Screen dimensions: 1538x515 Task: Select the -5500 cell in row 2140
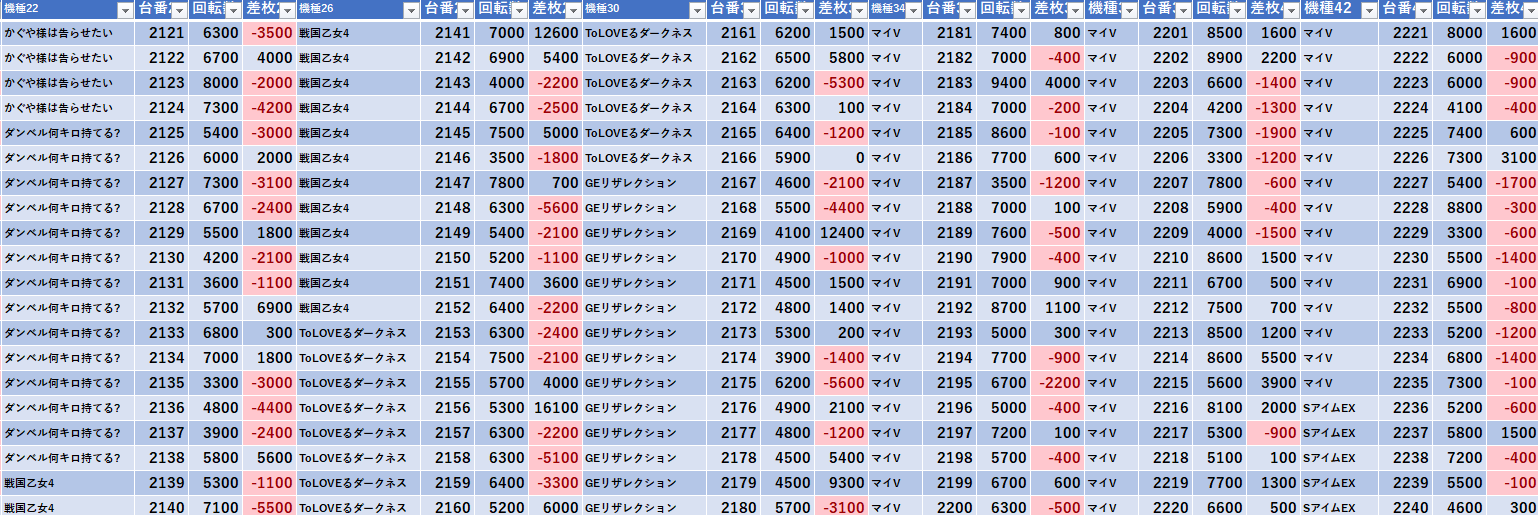(x=269, y=508)
